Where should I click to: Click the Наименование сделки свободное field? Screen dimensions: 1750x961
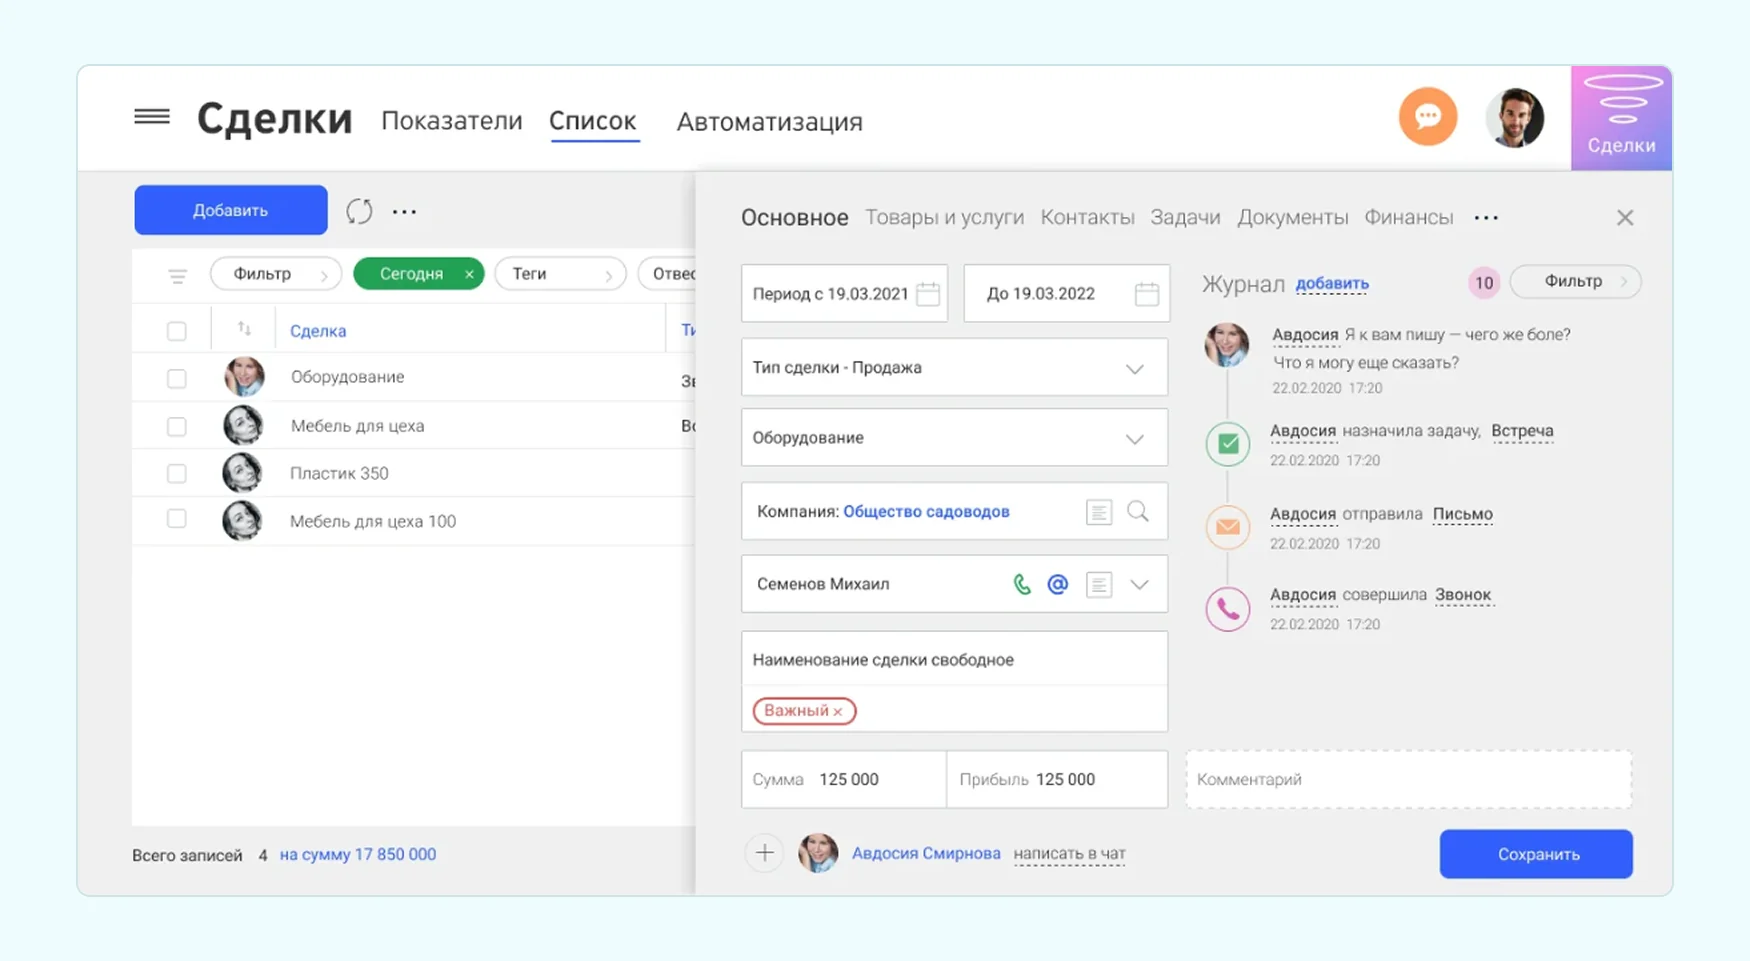(954, 659)
